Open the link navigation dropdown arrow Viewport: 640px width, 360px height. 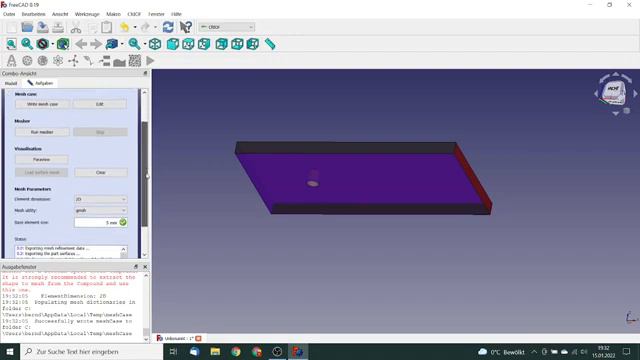coord(122,44)
